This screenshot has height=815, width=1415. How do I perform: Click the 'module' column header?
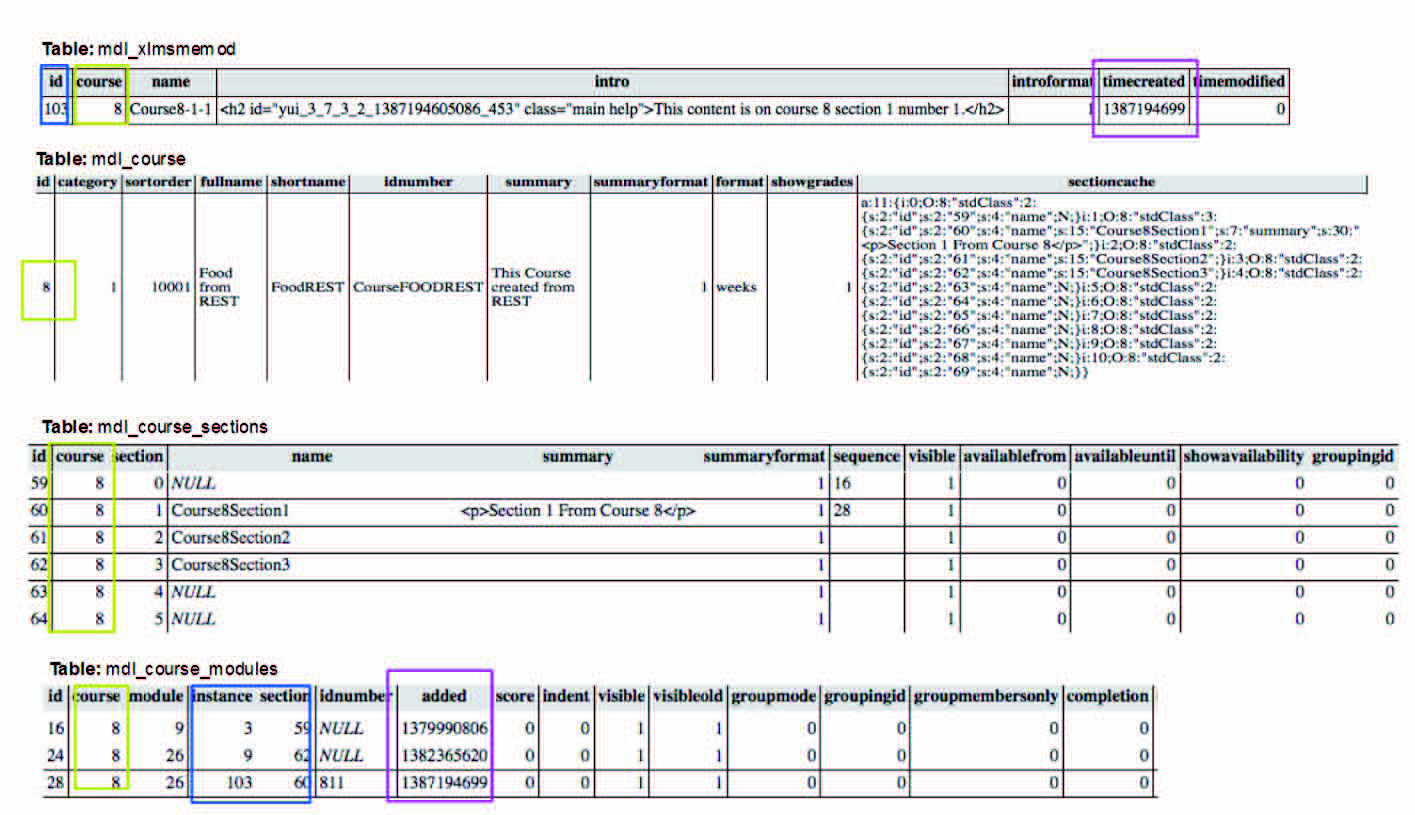(x=156, y=695)
